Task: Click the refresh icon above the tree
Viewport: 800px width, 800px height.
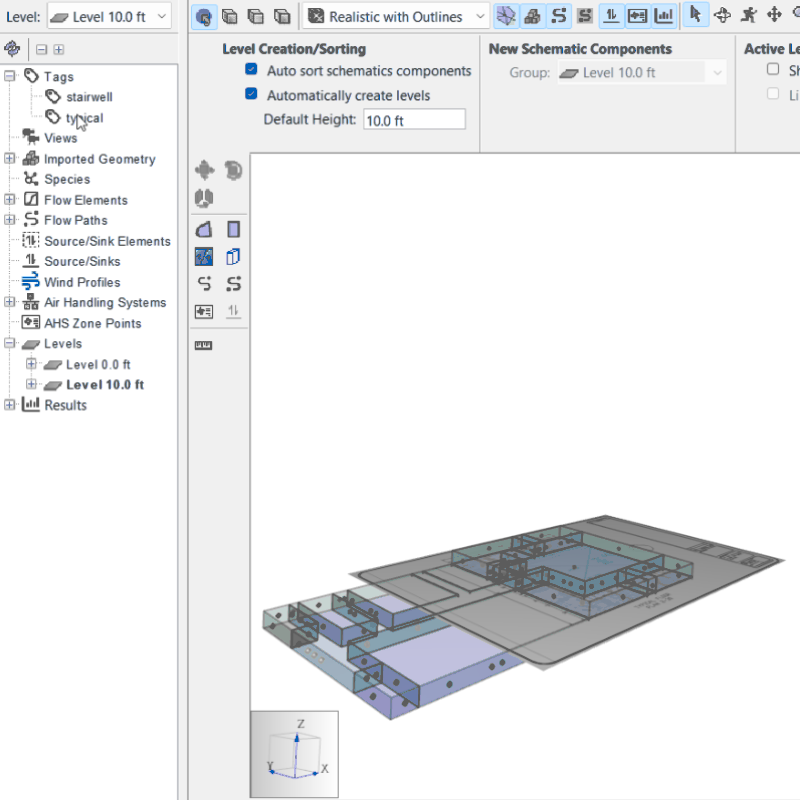Action: point(12,49)
